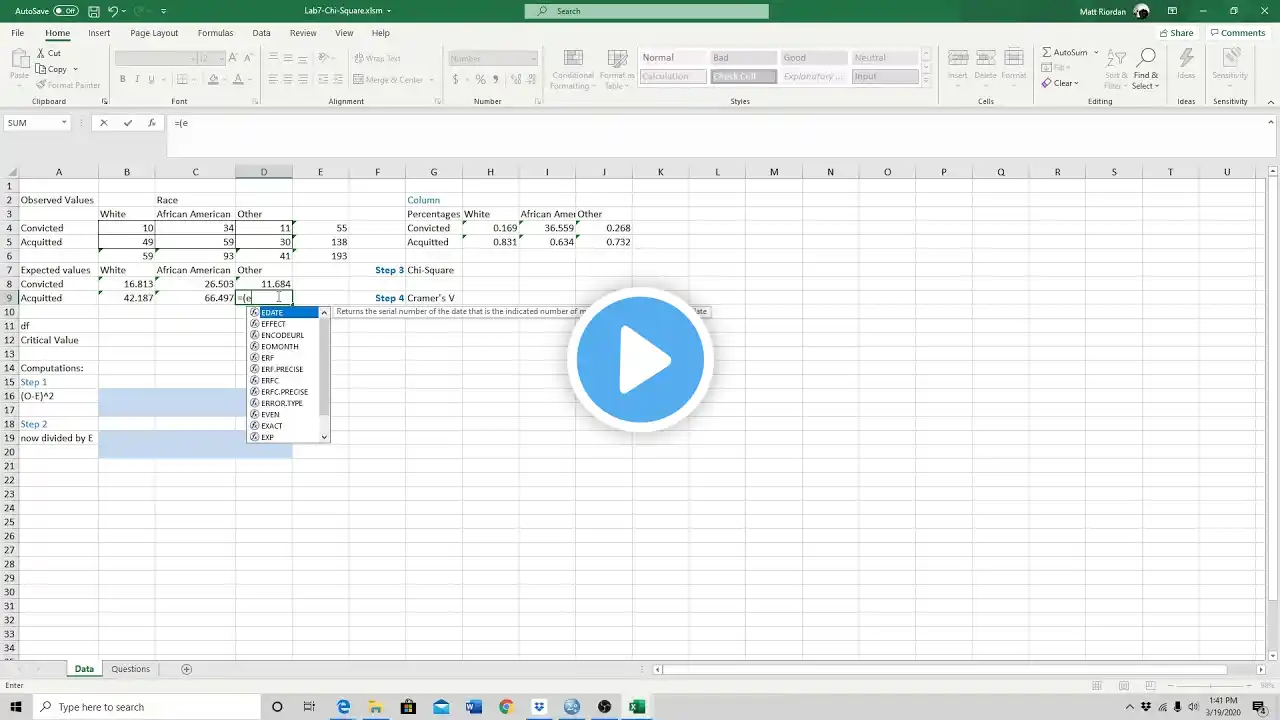Click the Sensitivity icon
This screenshot has width=1280, height=720.
[x=1230, y=64]
